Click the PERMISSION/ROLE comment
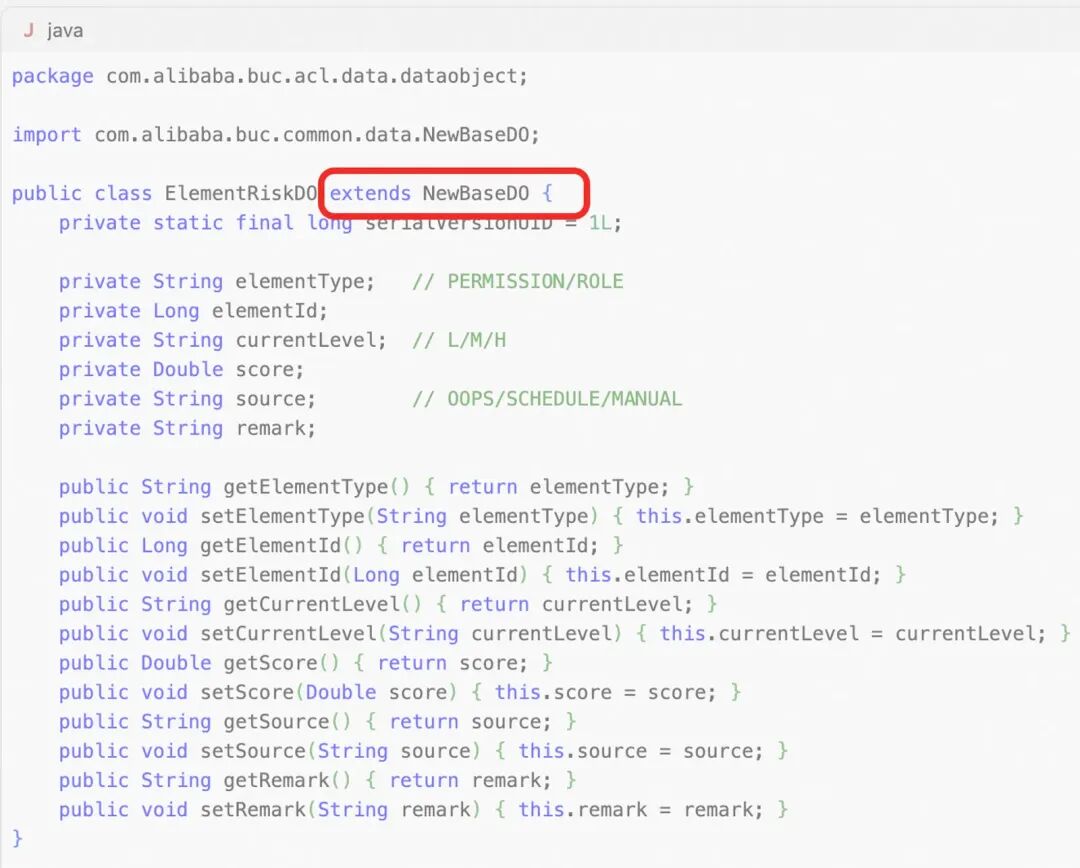This screenshot has height=868, width=1080. click(518, 281)
